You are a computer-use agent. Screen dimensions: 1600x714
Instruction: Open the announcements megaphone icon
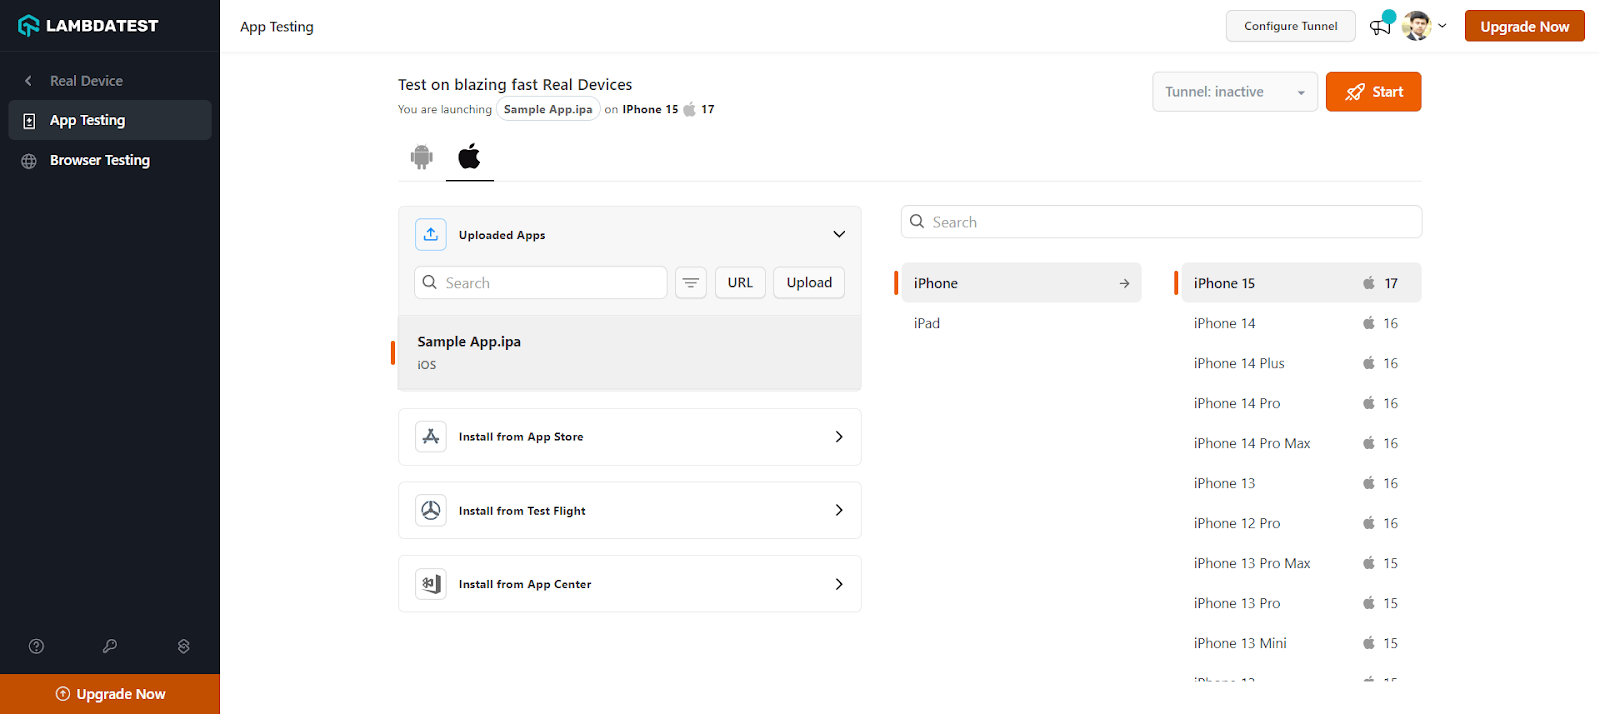coord(1381,26)
